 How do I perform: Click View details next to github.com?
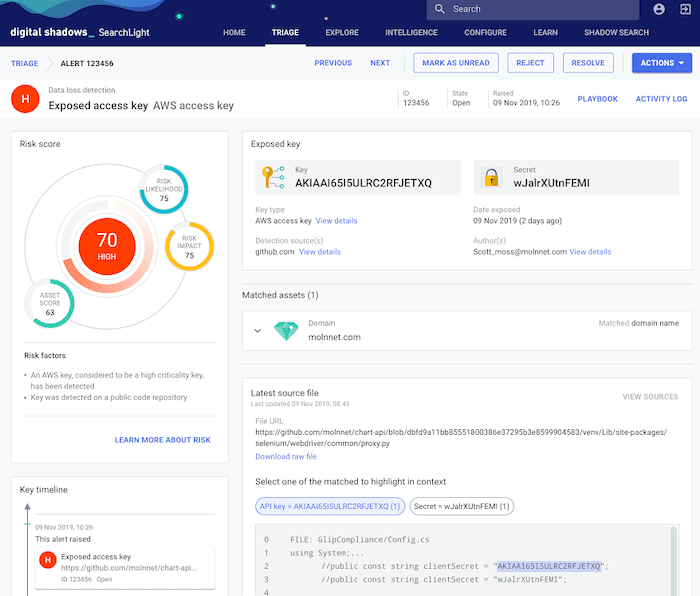pos(320,252)
